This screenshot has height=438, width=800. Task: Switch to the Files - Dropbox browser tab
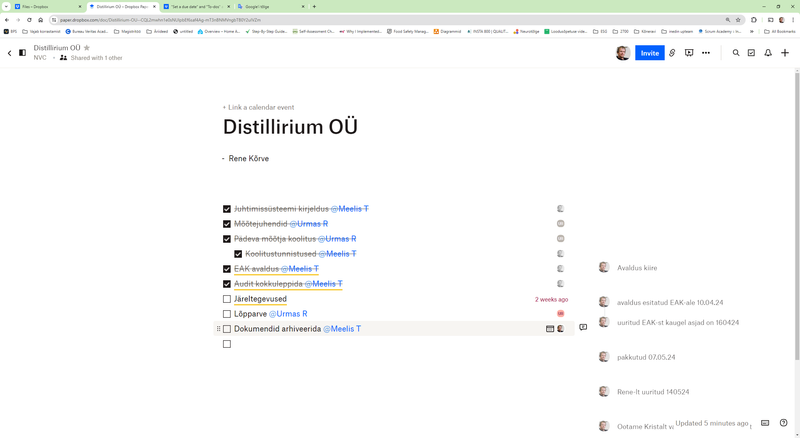pos(40,6)
